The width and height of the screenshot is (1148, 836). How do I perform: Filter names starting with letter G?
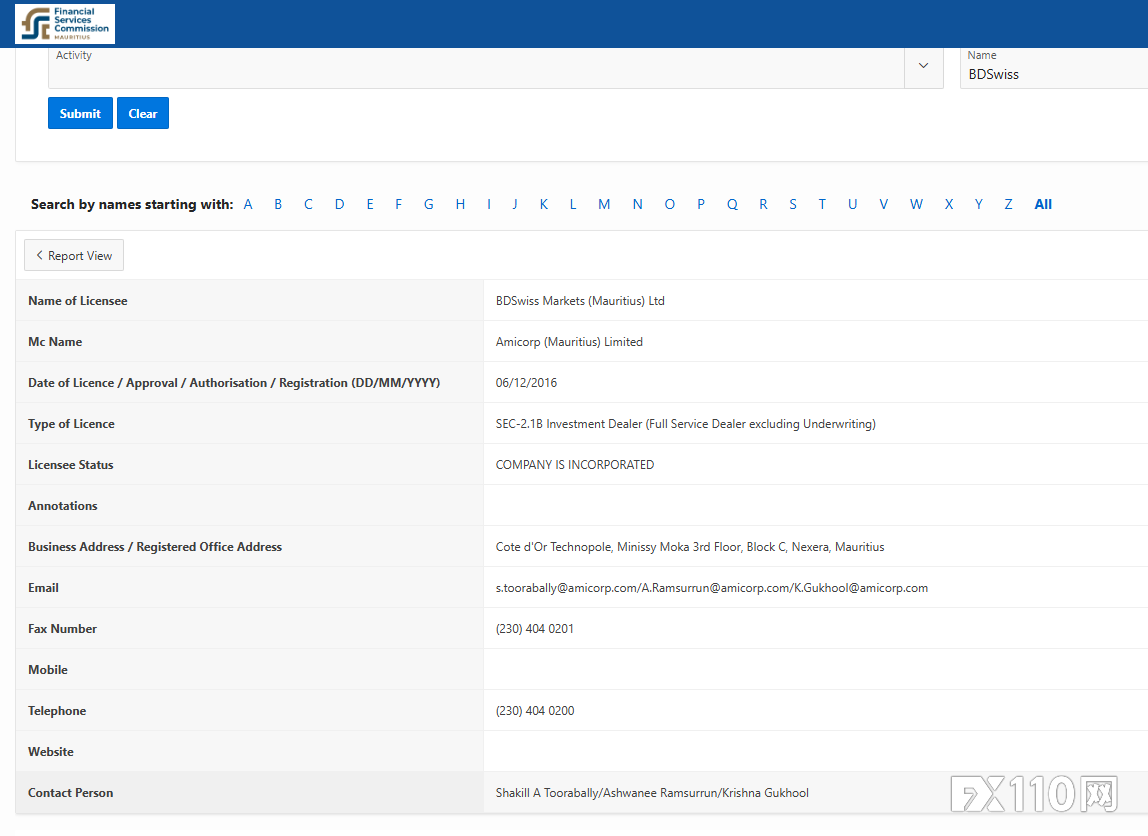pyautogui.click(x=429, y=204)
